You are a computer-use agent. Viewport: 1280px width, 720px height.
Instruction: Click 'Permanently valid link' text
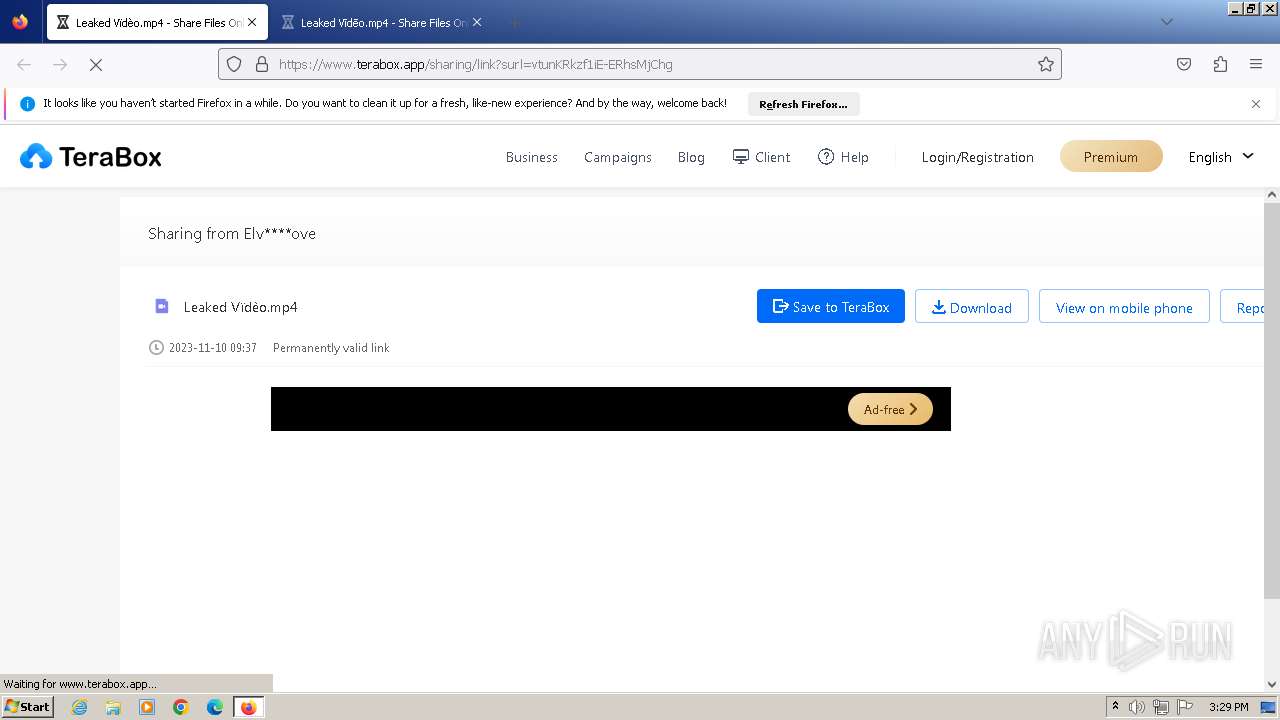[331, 348]
